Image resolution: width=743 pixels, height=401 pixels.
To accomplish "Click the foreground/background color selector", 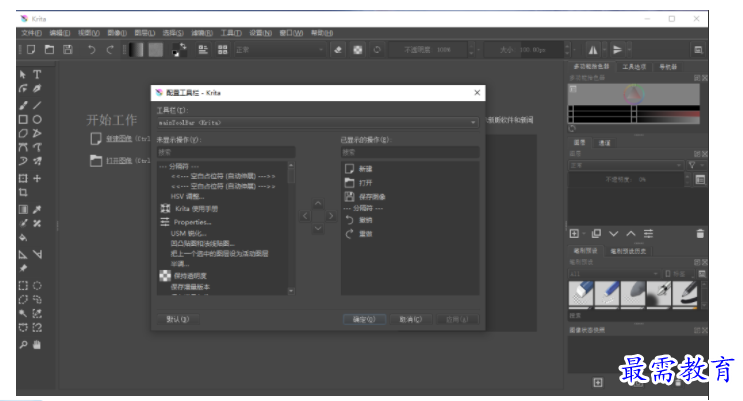I will point(179,50).
